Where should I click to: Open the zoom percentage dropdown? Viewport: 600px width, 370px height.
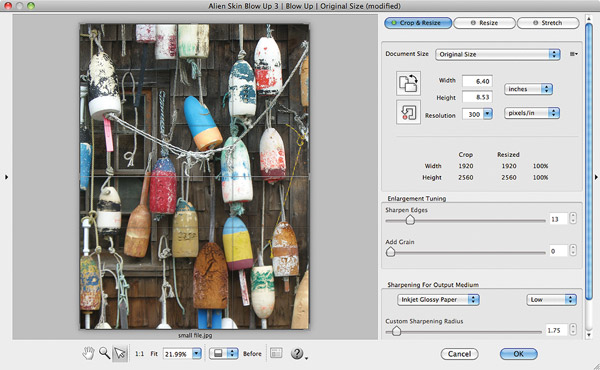196,354
